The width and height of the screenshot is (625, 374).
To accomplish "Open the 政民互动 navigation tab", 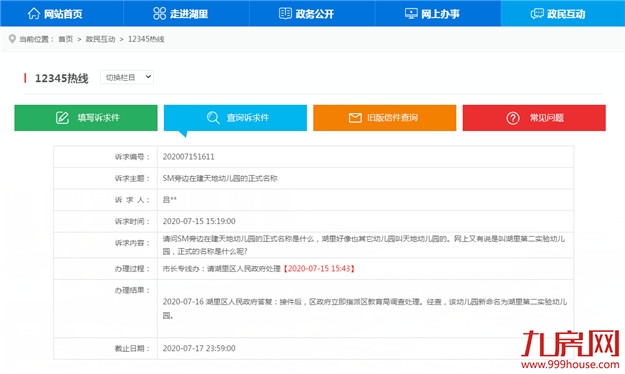I will click(x=563, y=14).
